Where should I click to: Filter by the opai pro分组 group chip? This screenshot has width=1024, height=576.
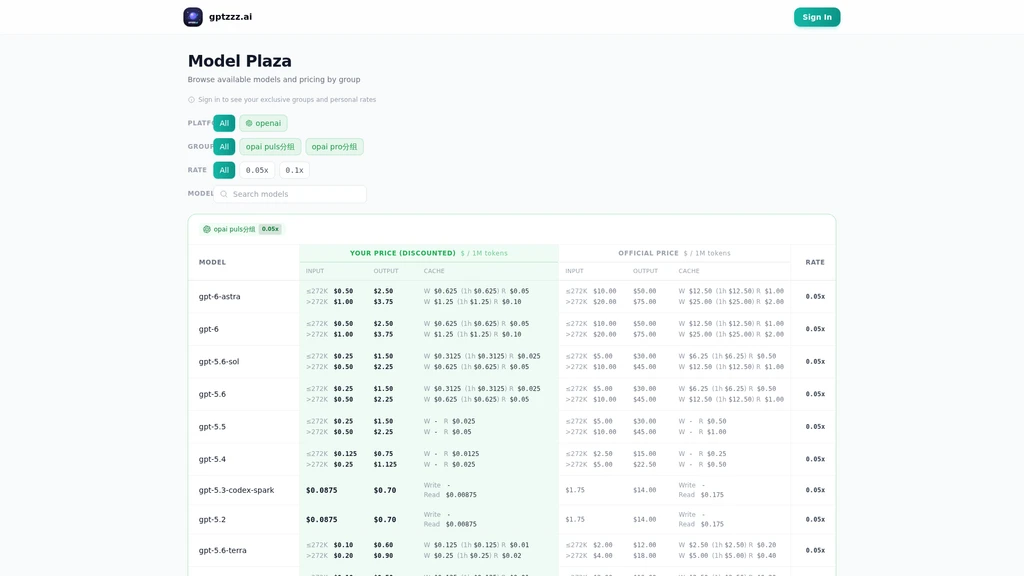click(334, 147)
